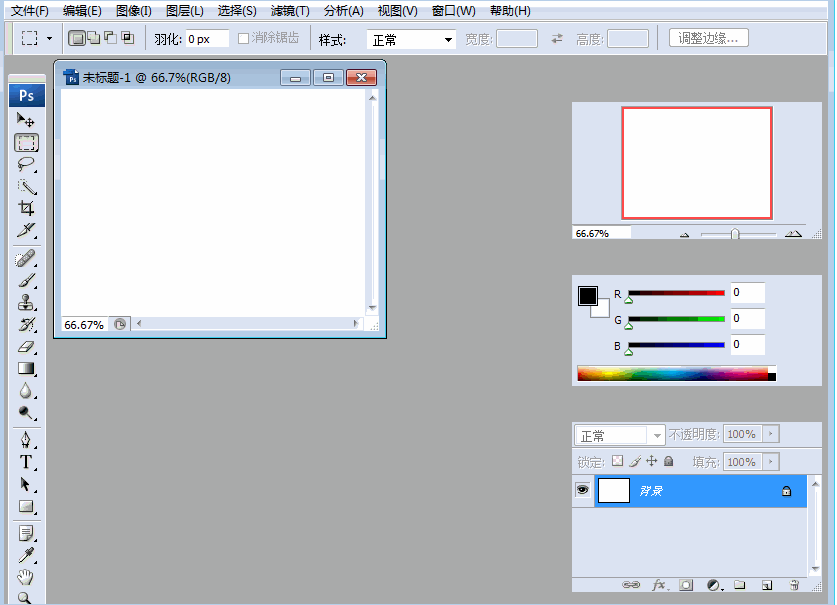Select the Path Selection tool

pos(26,484)
